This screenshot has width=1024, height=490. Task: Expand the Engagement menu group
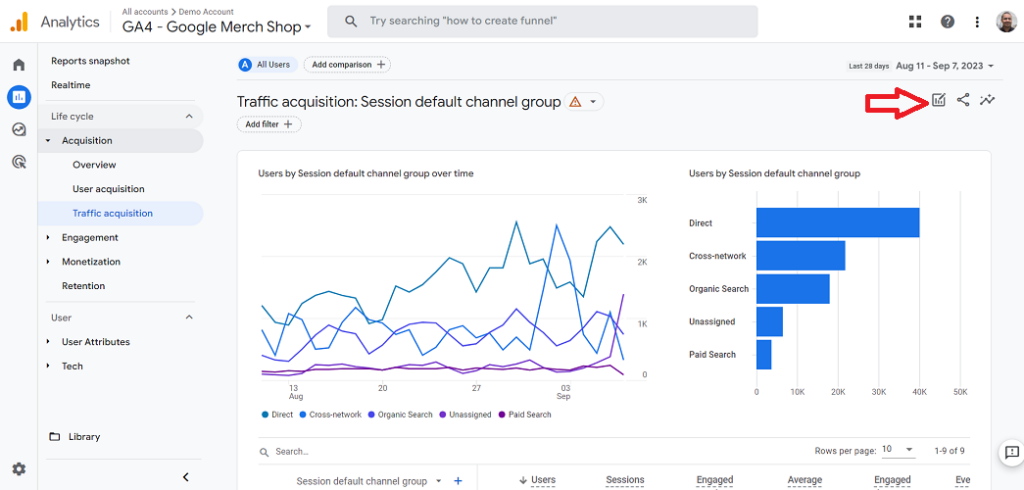pyautogui.click(x=48, y=238)
